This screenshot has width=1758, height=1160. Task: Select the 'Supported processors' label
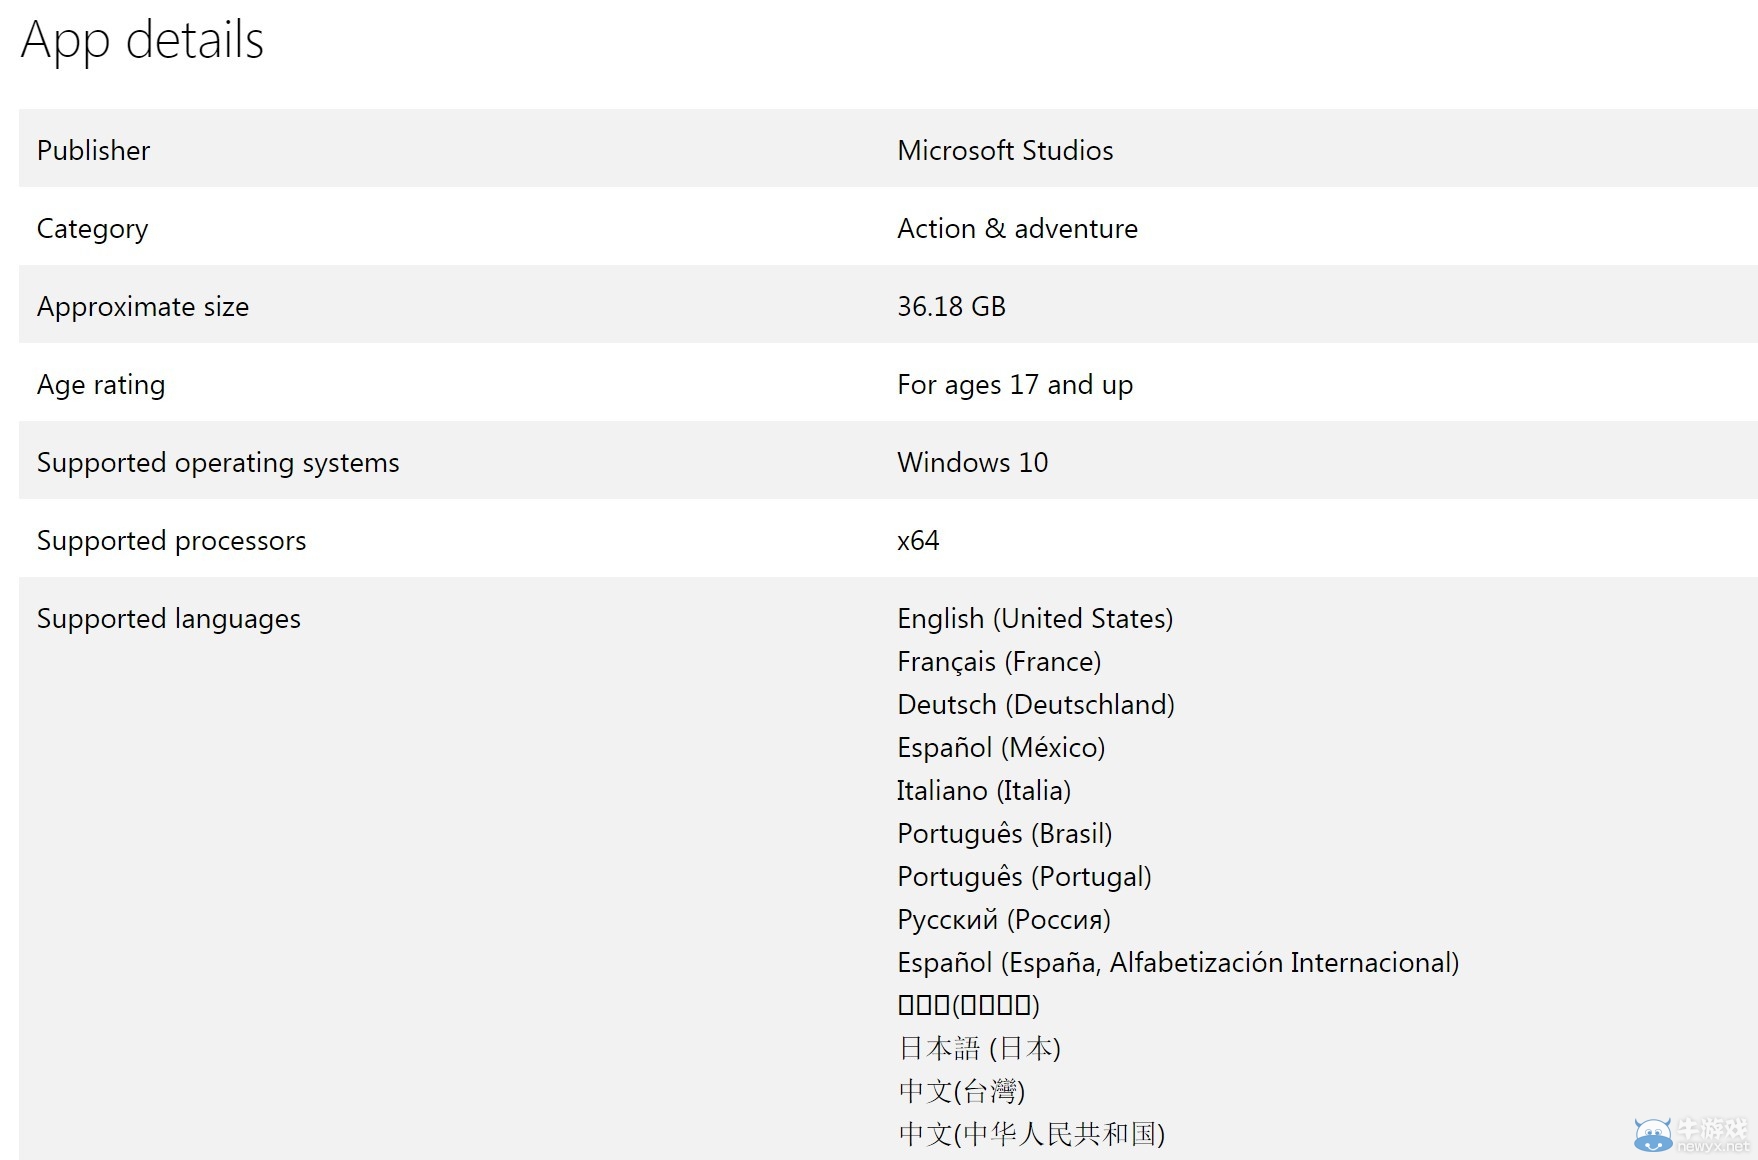[x=172, y=541]
